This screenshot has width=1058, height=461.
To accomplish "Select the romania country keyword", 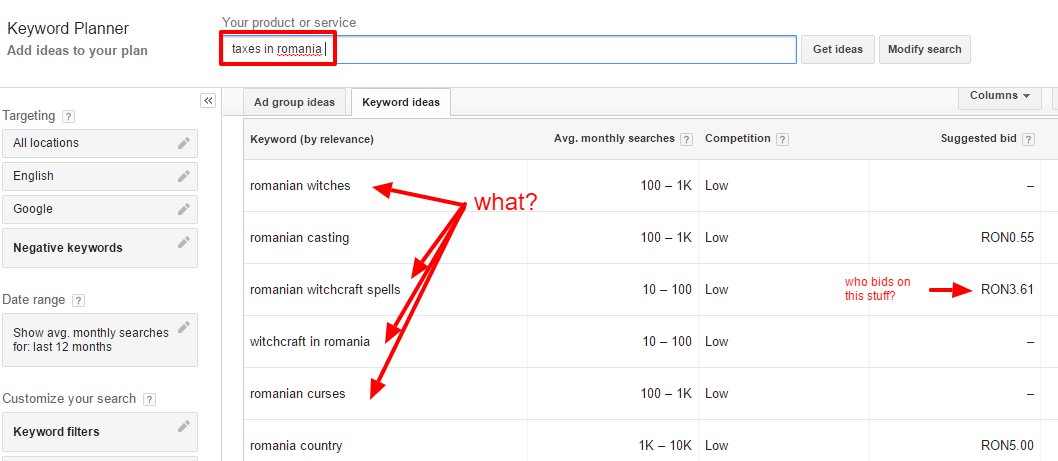I will click(296, 446).
